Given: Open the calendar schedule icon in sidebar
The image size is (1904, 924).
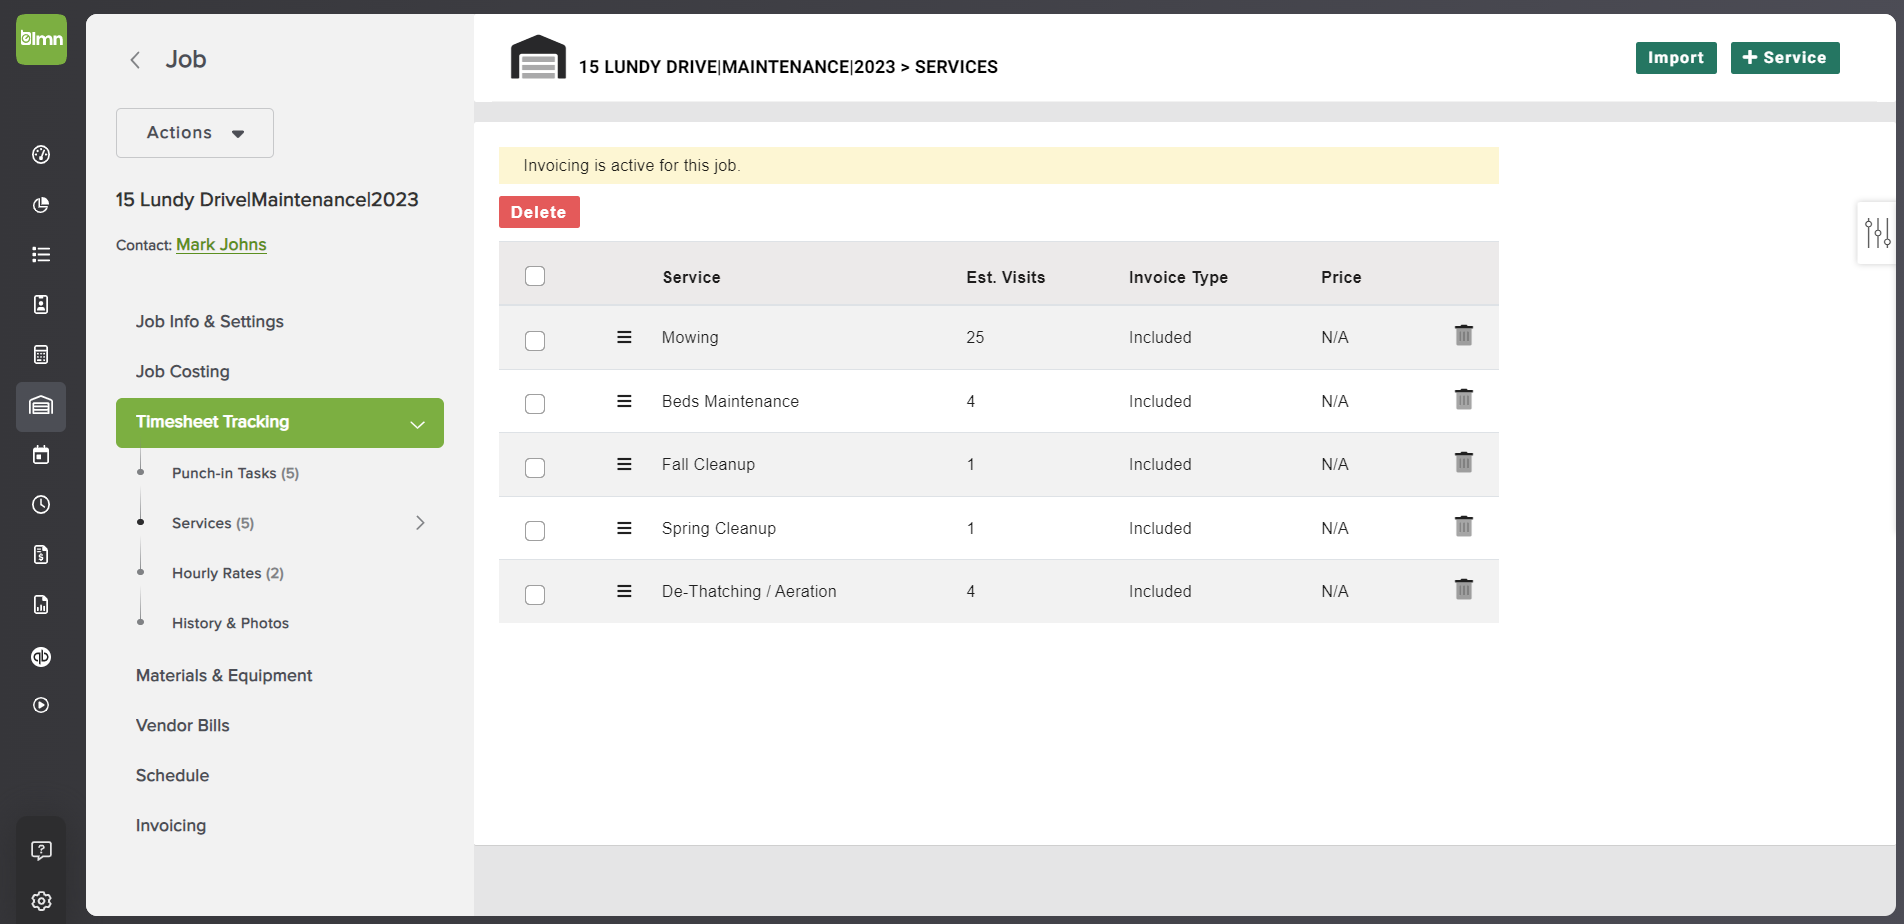Looking at the screenshot, I should pos(41,455).
